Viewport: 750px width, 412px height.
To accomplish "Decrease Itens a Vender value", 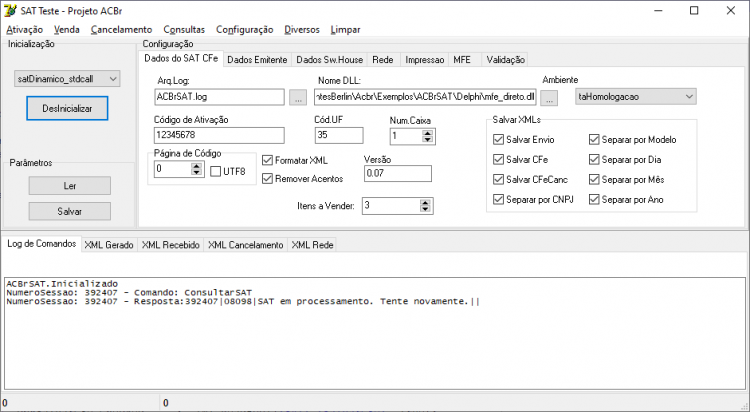I will (x=425, y=210).
